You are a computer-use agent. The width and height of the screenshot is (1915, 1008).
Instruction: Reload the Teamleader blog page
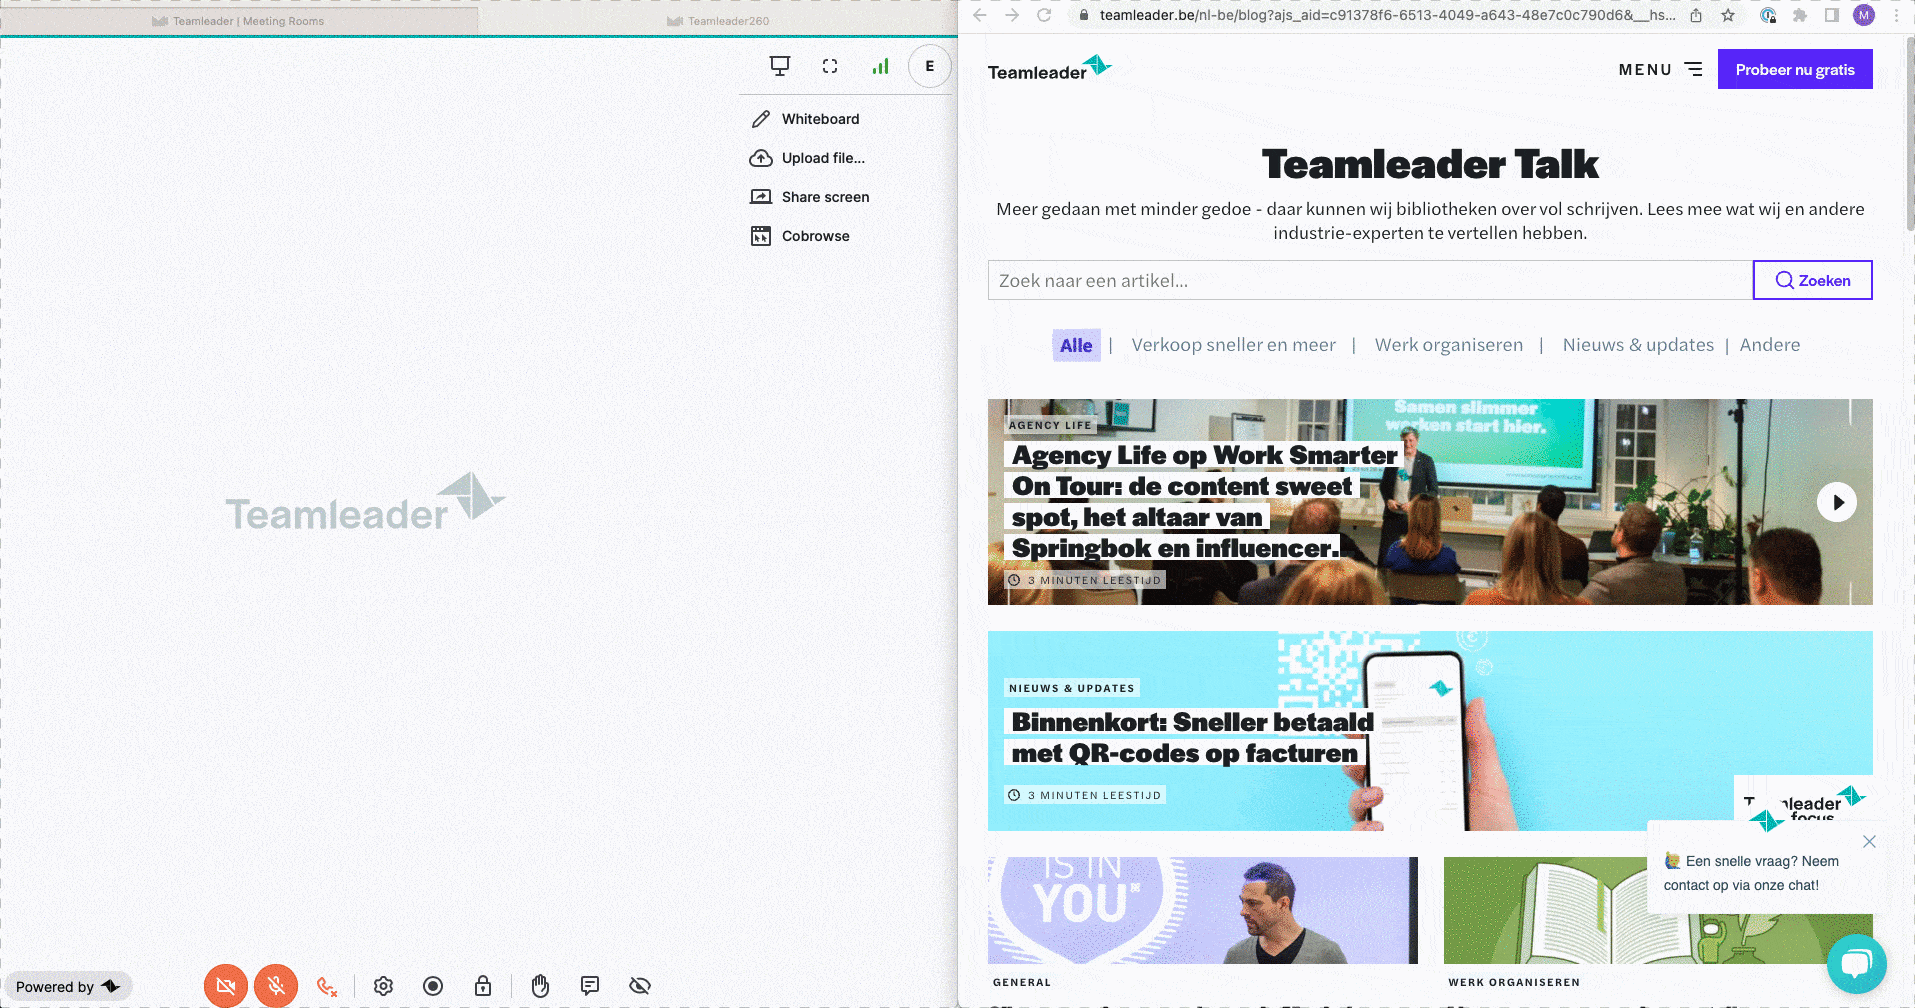[x=1044, y=15]
